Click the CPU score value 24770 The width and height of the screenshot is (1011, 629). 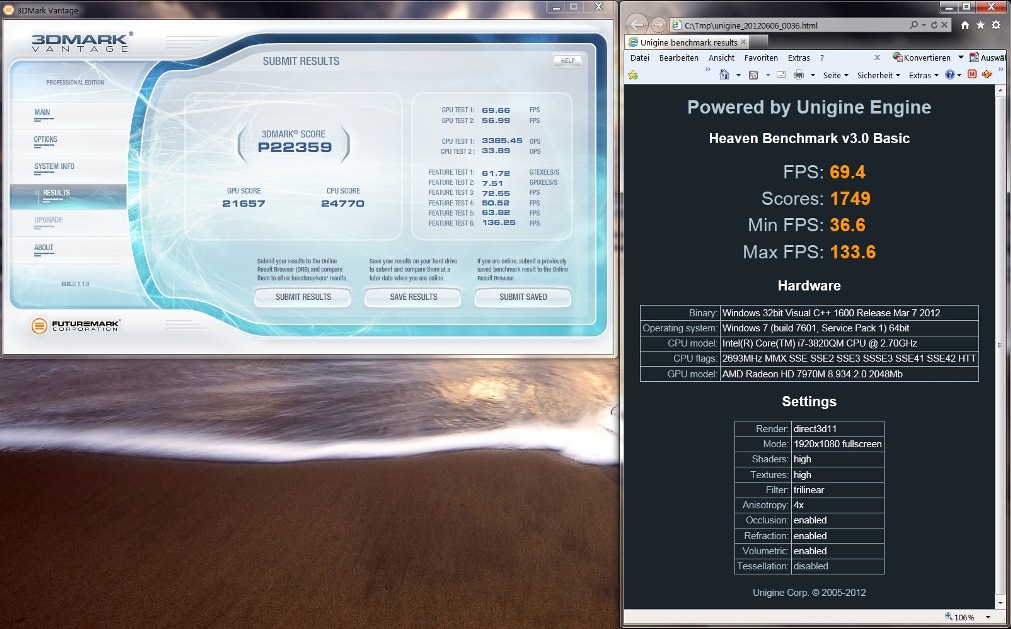pyautogui.click(x=343, y=204)
